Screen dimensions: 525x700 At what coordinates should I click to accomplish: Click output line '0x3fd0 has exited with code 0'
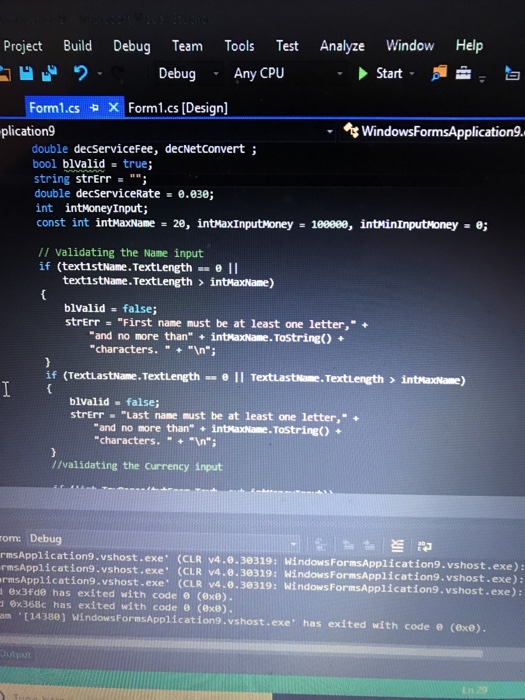117,594
